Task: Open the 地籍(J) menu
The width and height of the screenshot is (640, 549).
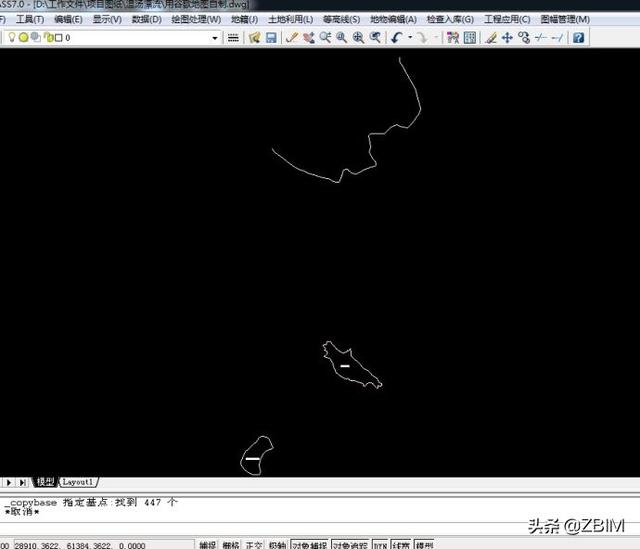Action: pyautogui.click(x=244, y=19)
